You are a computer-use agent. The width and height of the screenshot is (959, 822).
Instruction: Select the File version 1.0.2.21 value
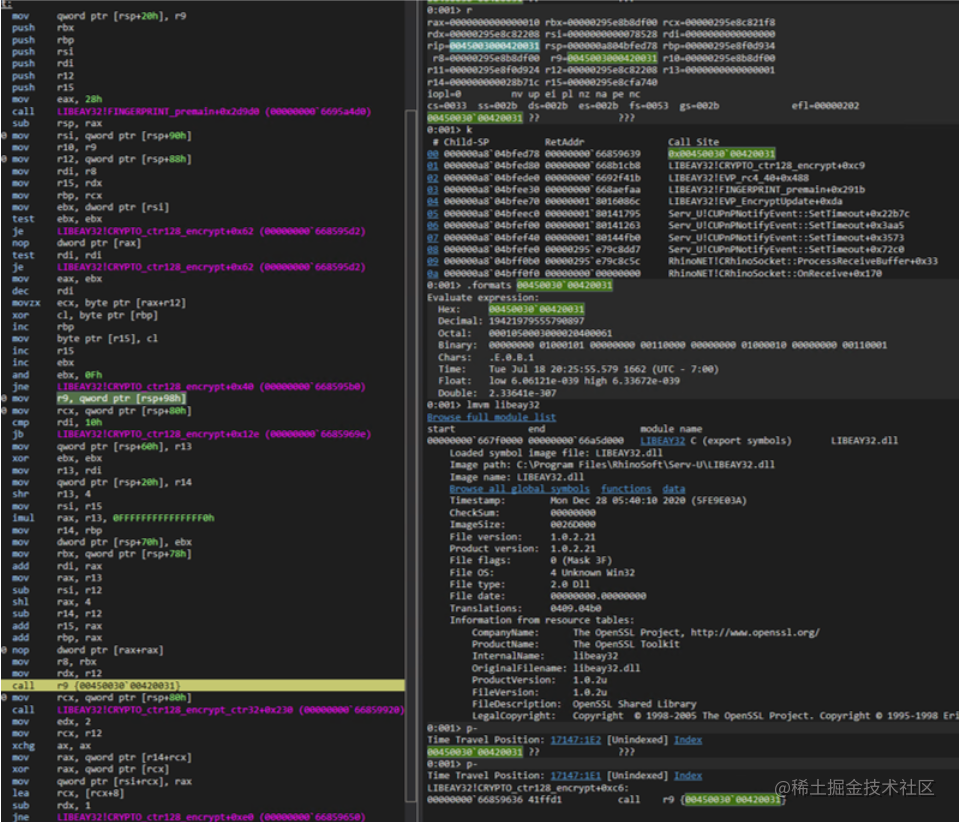572,537
